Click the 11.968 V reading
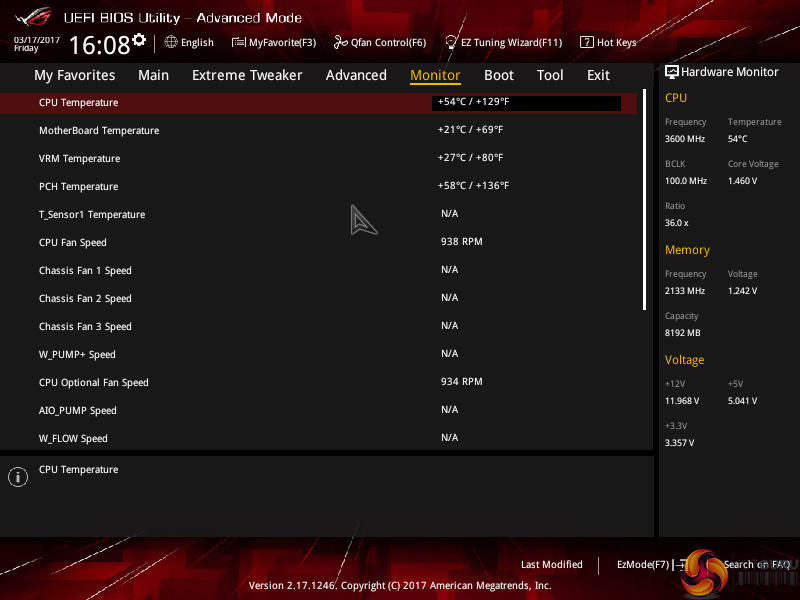This screenshot has width=800, height=600. [x=682, y=401]
